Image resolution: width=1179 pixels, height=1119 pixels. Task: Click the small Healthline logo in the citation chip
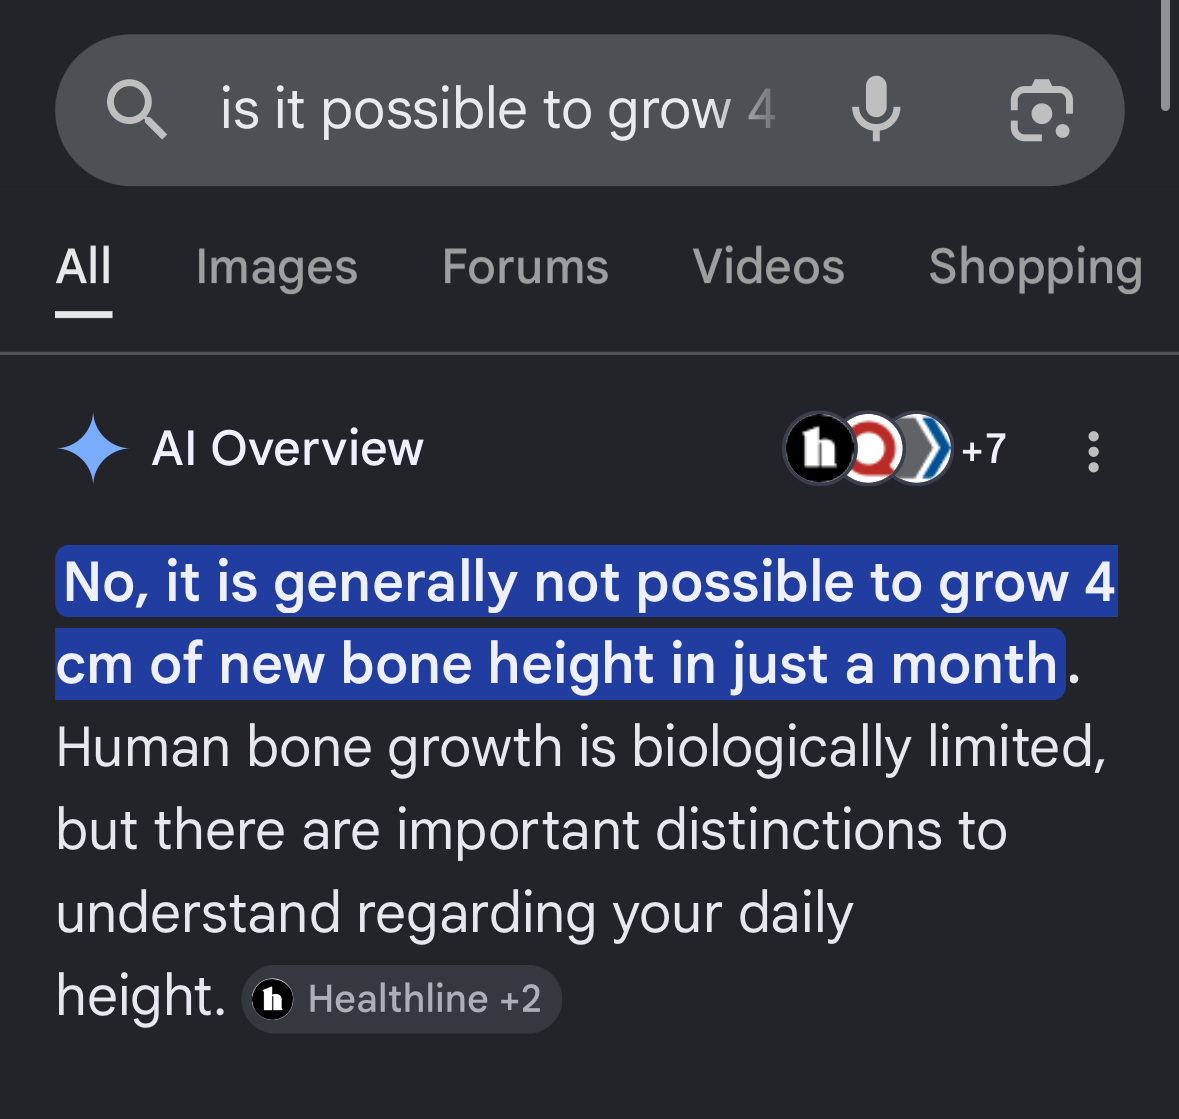(272, 999)
